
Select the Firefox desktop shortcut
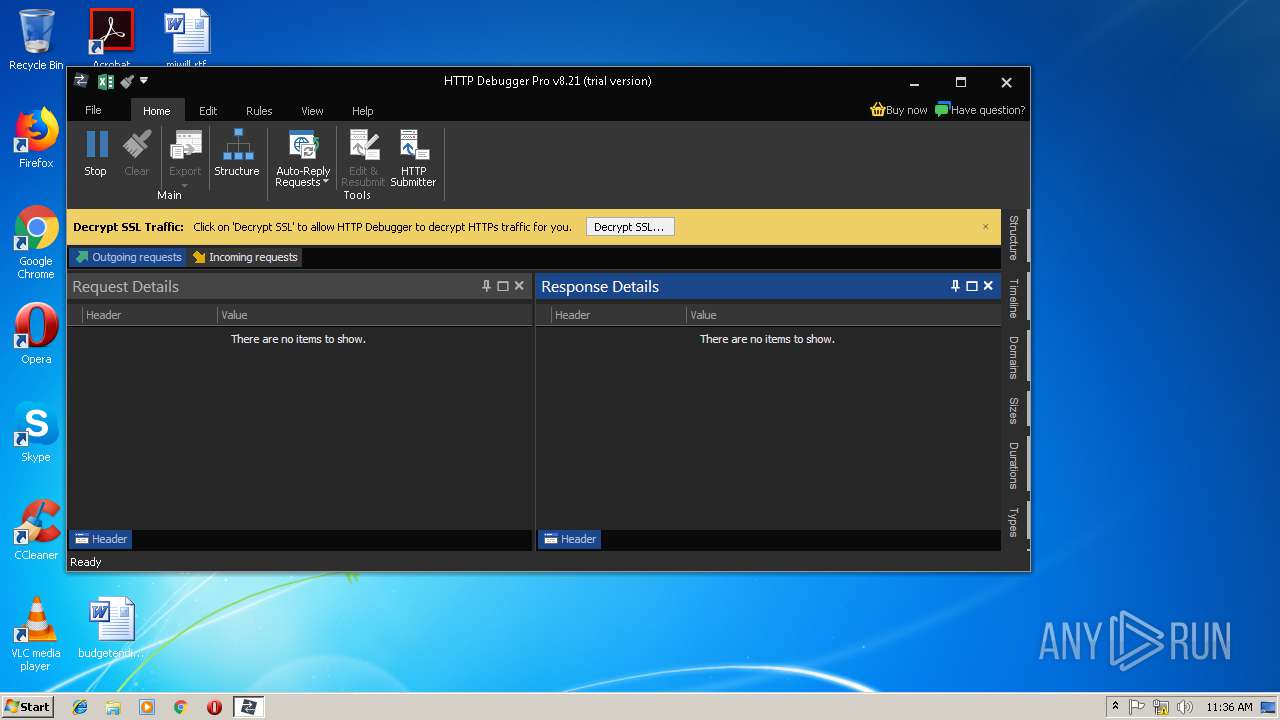pyautogui.click(x=36, y=138)
